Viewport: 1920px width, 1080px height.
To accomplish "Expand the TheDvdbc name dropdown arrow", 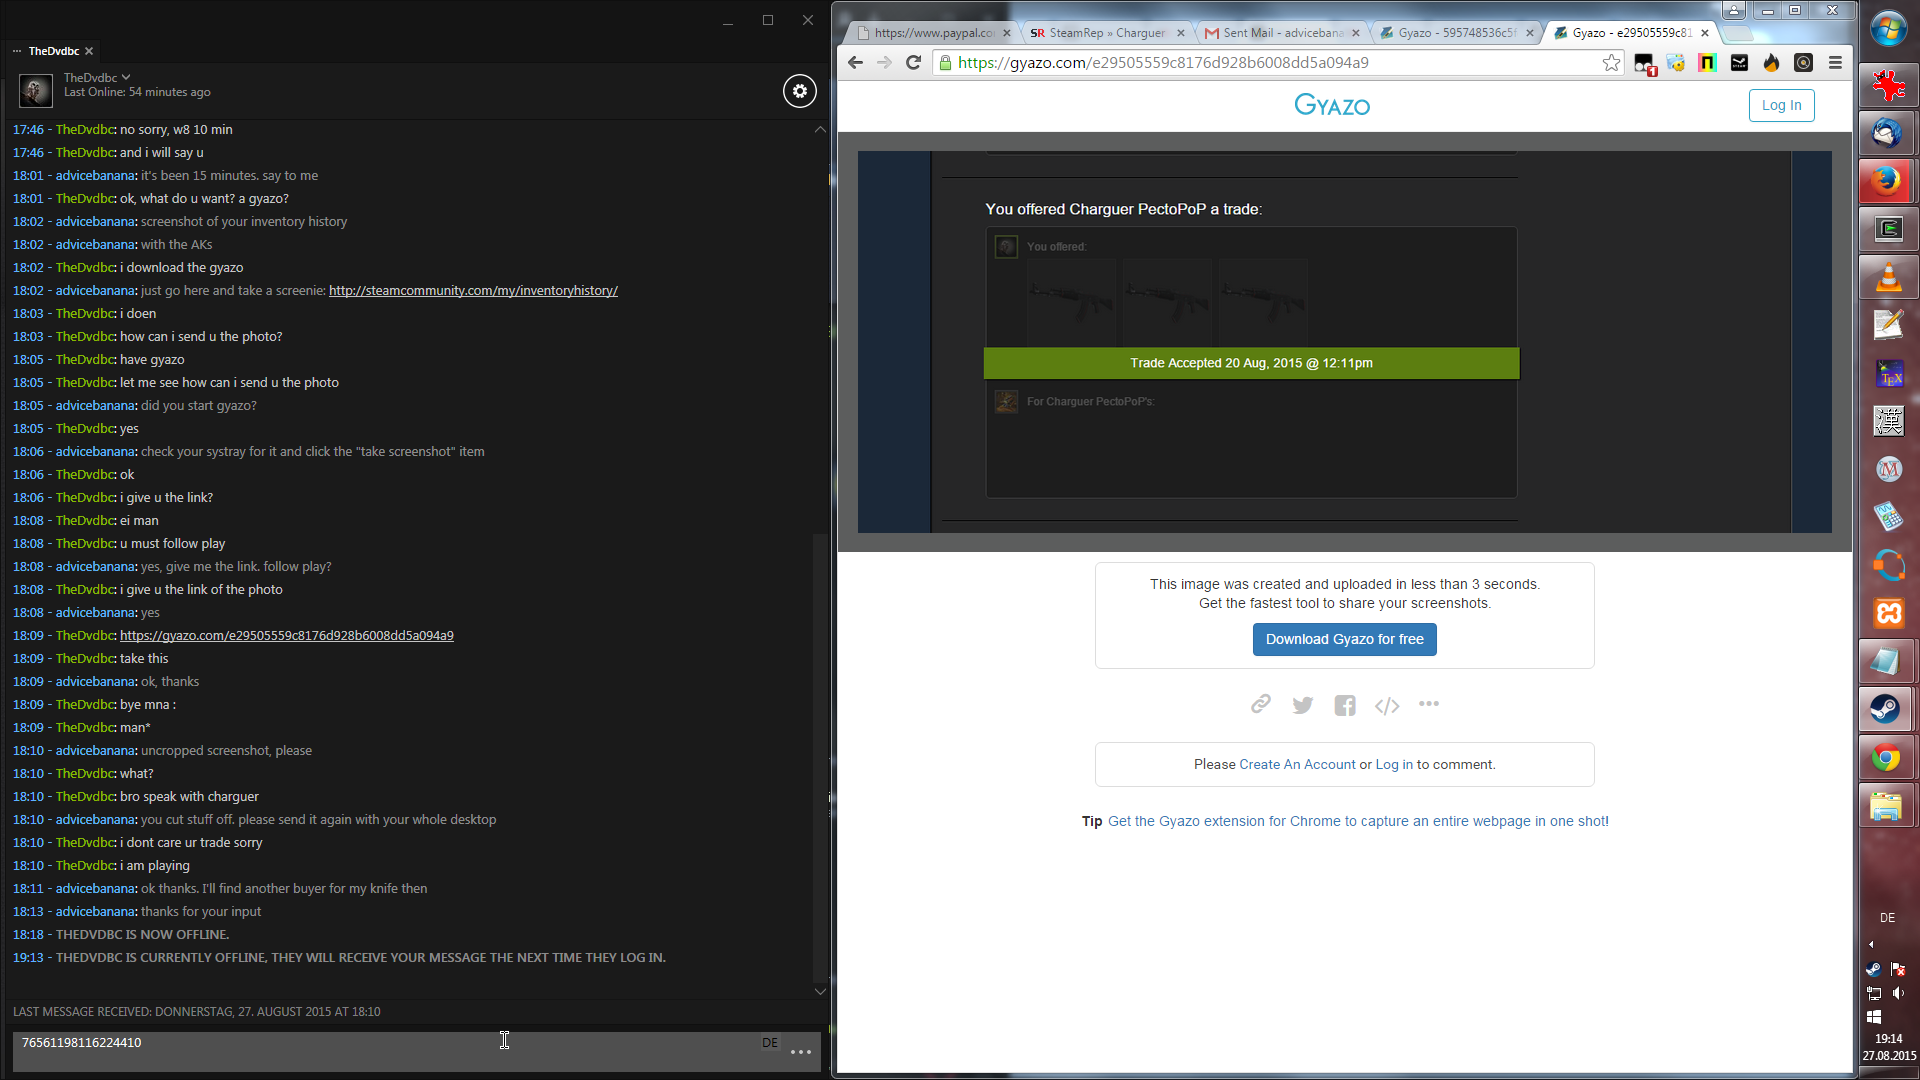I will pos(126,77).
